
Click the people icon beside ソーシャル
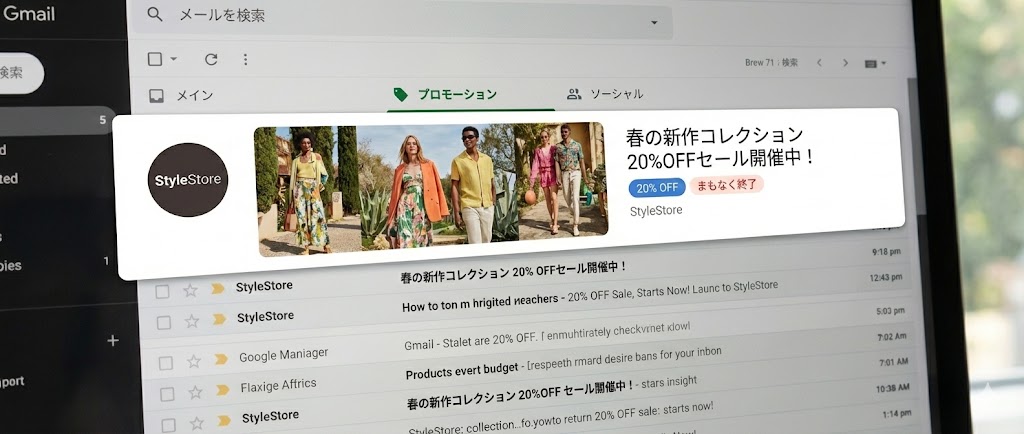point(574,94)
